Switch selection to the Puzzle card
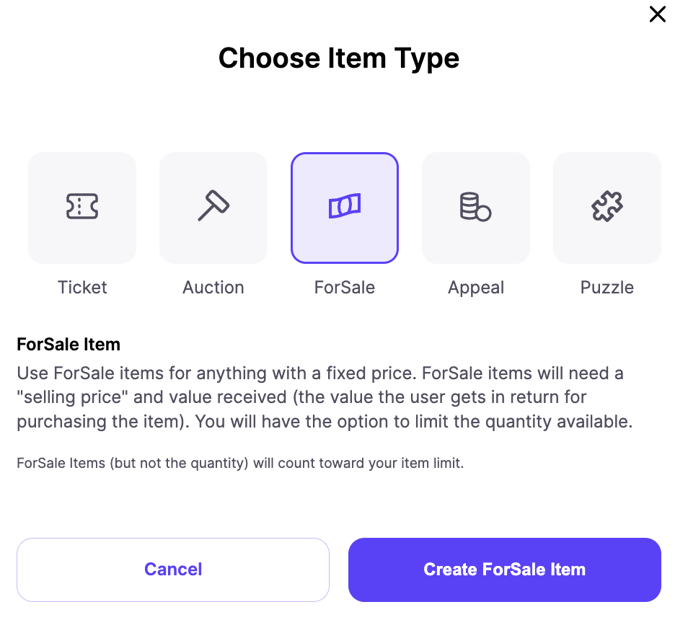Image resolution: width=688 pixels, height=620 pixels. click(607, 208)
